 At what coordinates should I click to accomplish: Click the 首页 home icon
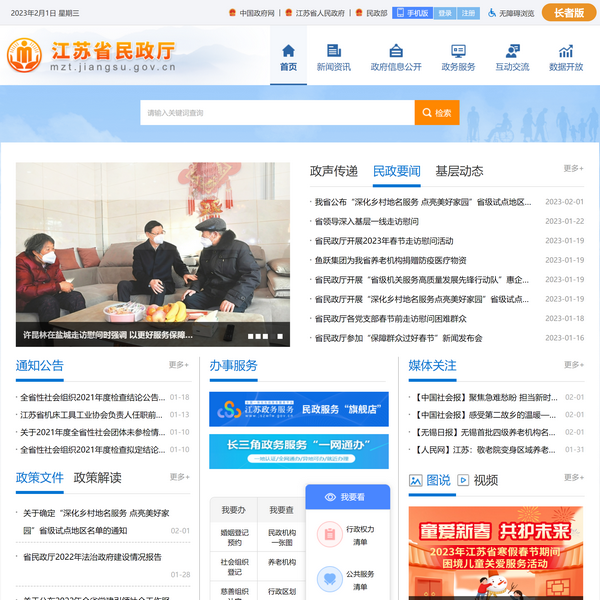pyautogui.click(x=288, y=50)
